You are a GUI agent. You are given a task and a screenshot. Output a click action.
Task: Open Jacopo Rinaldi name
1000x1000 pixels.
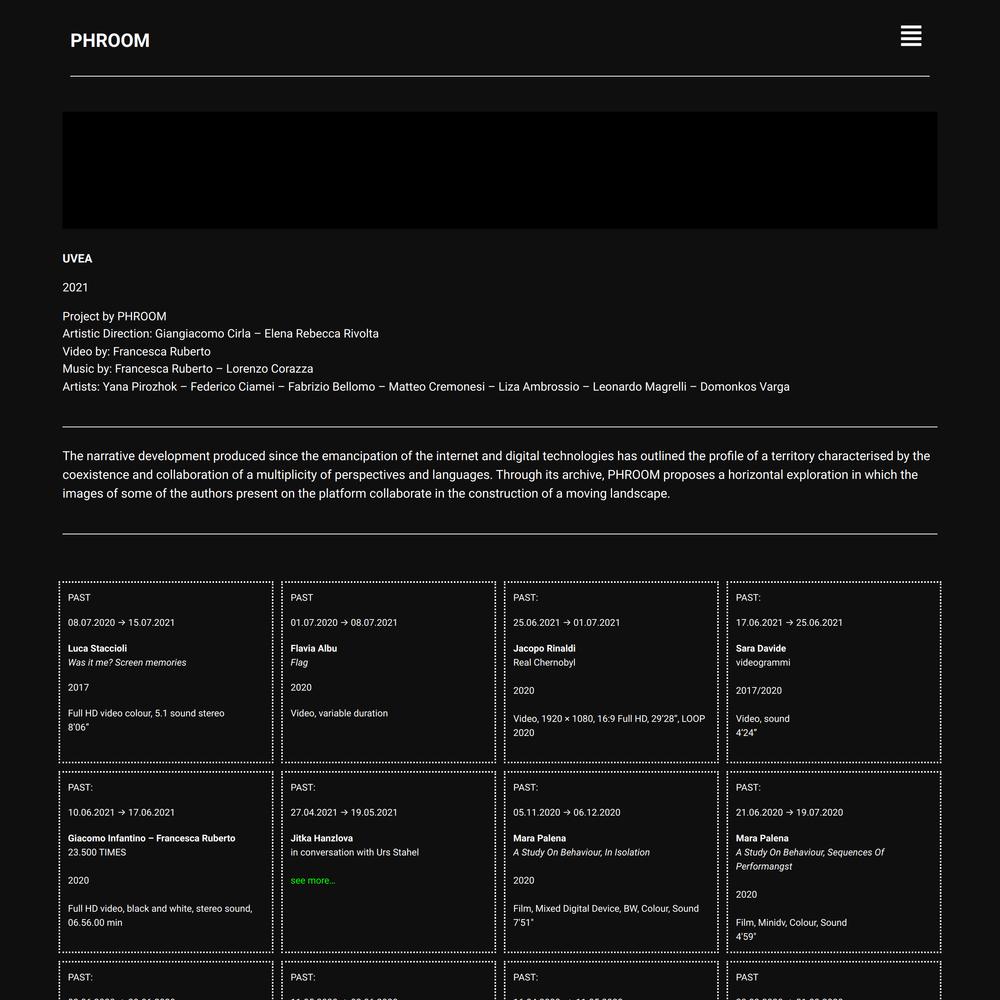(544, 648)
